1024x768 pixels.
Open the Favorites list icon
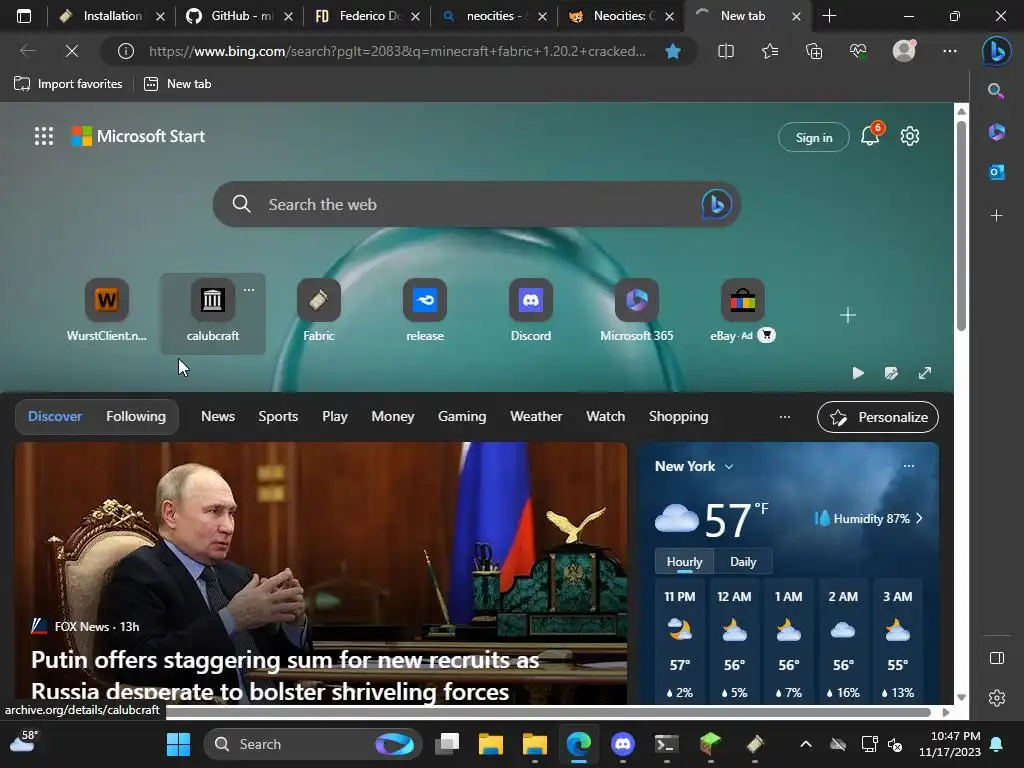(770, 51)
